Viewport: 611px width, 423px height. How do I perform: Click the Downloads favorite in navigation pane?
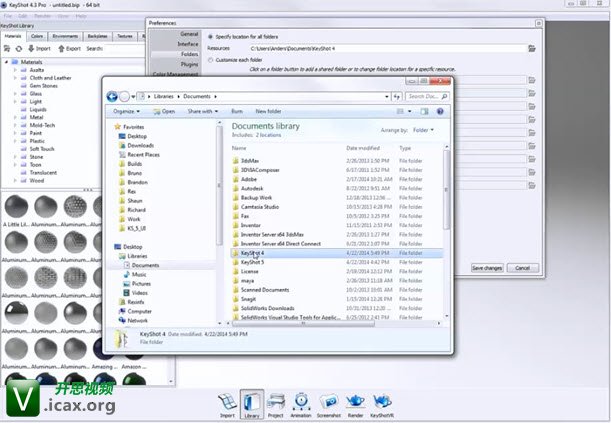tap(140, 146)
